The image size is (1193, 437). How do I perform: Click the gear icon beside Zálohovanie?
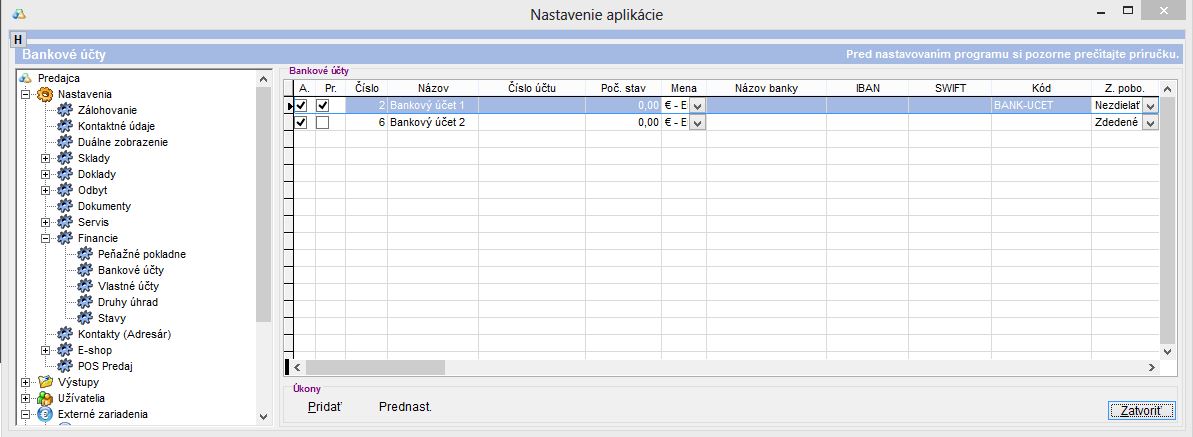[66, 110]
